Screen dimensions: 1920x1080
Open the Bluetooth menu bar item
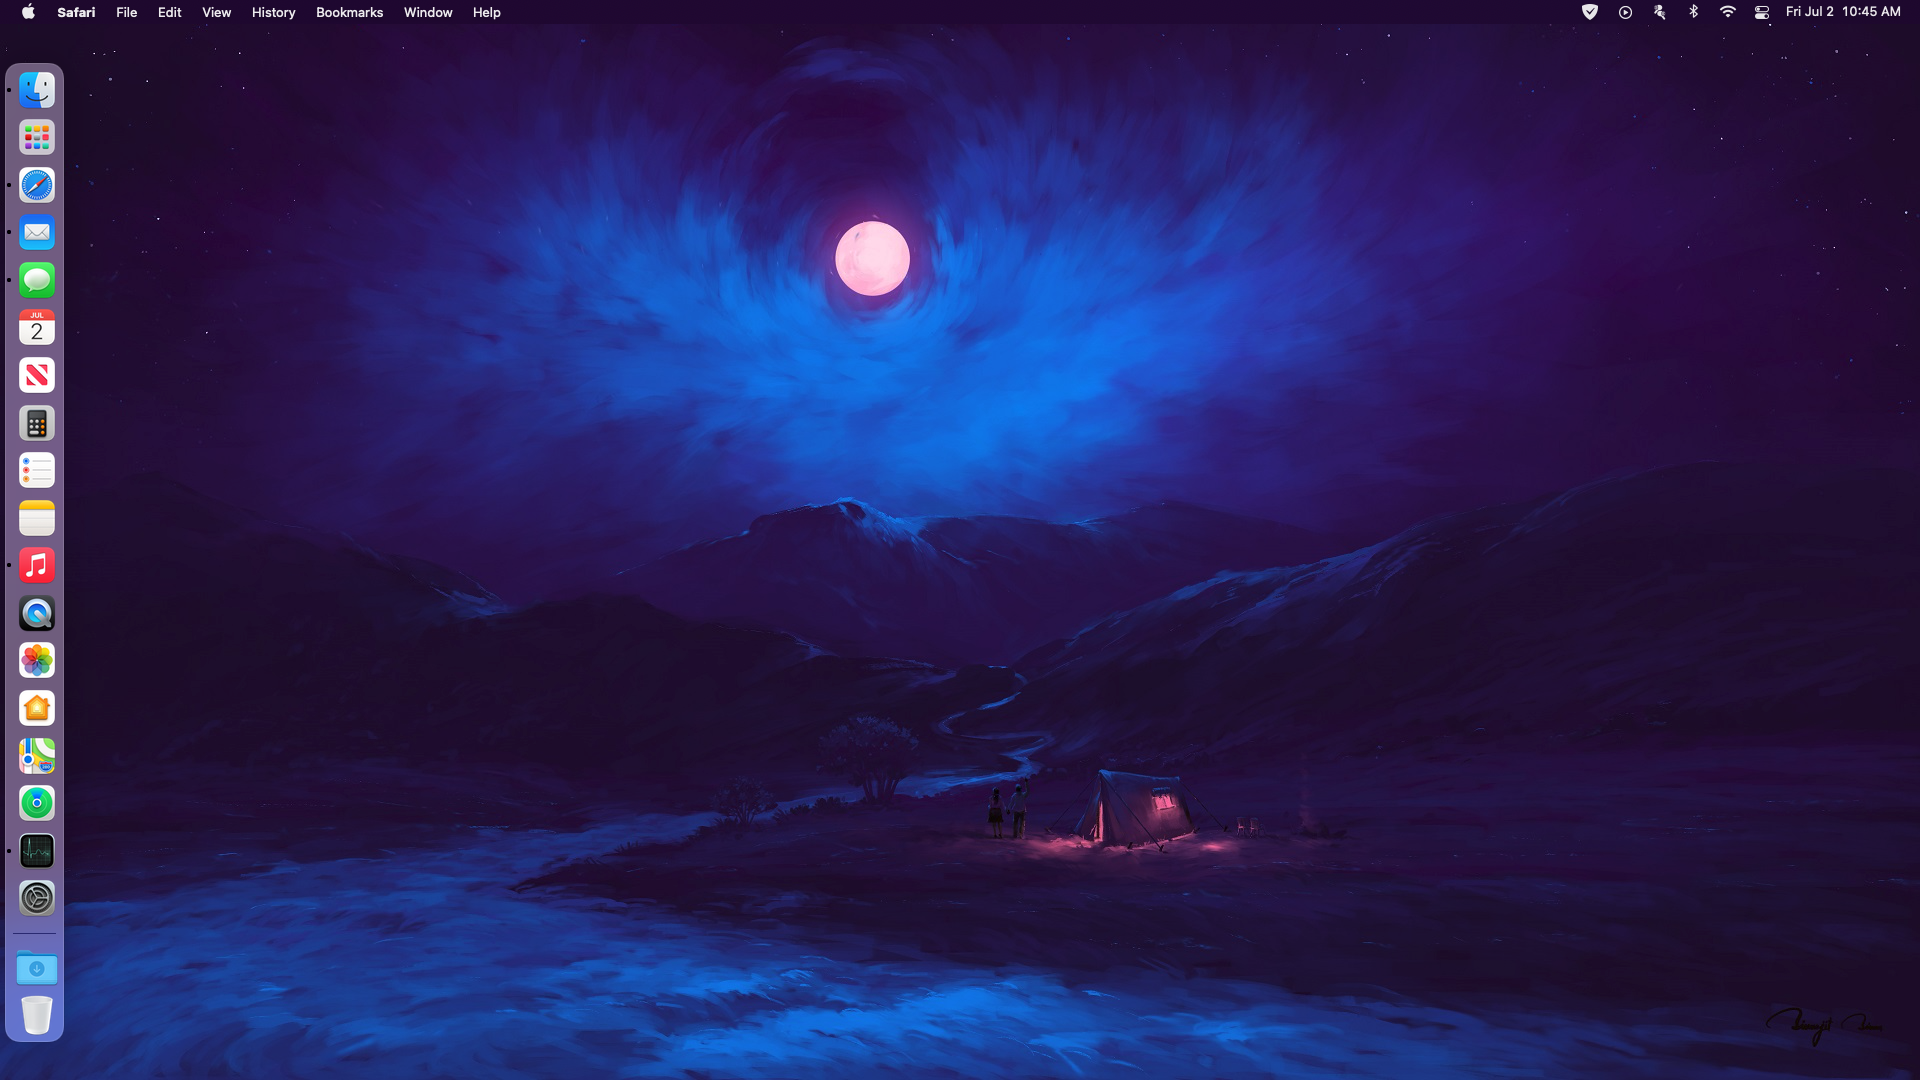coord(1693,12)
